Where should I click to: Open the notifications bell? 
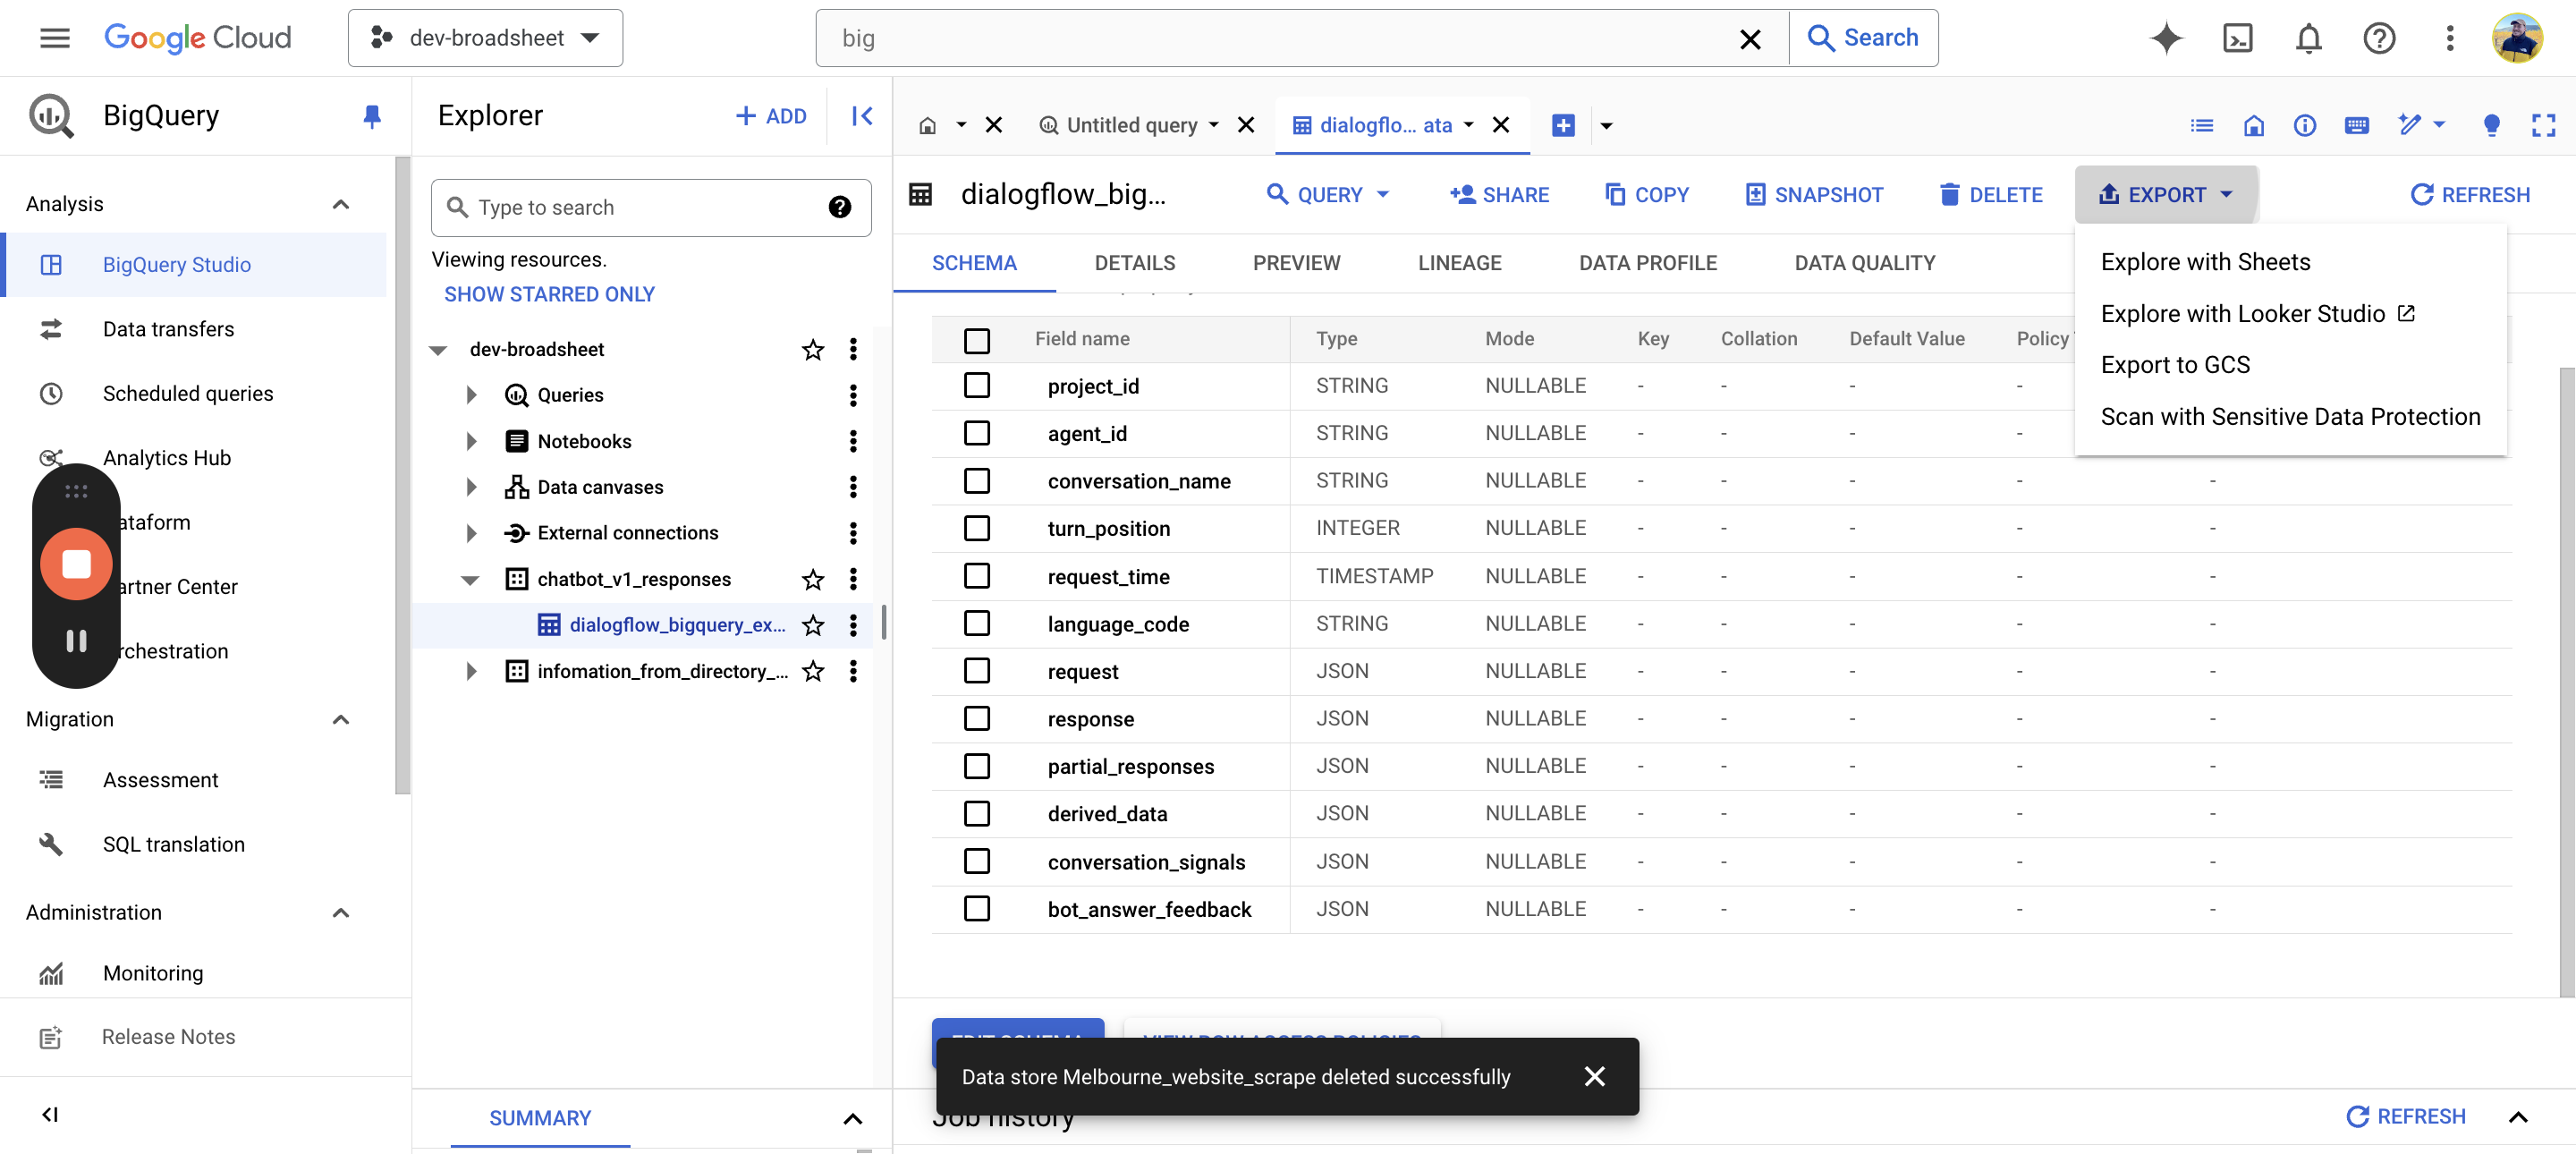coord(2308,38)
